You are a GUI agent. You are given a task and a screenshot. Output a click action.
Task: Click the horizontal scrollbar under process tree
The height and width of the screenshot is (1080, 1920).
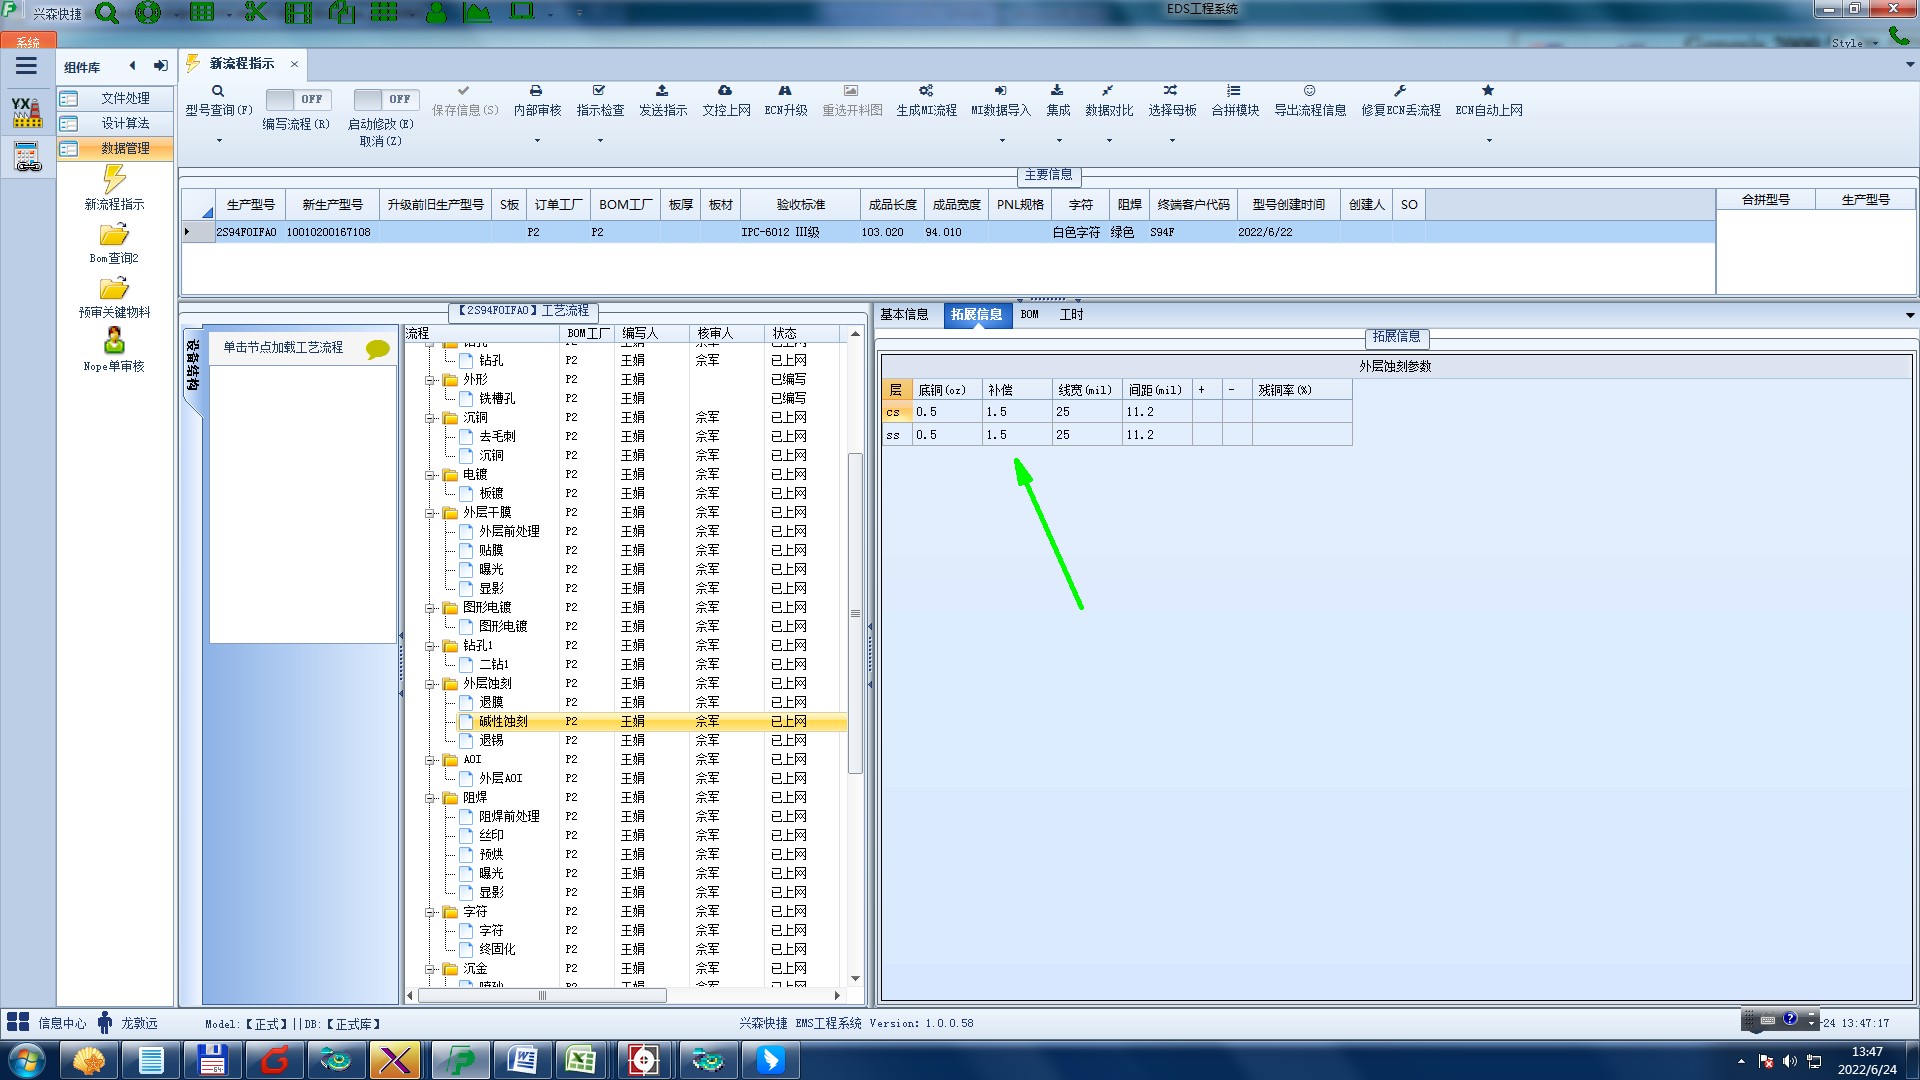coord(542,996)
